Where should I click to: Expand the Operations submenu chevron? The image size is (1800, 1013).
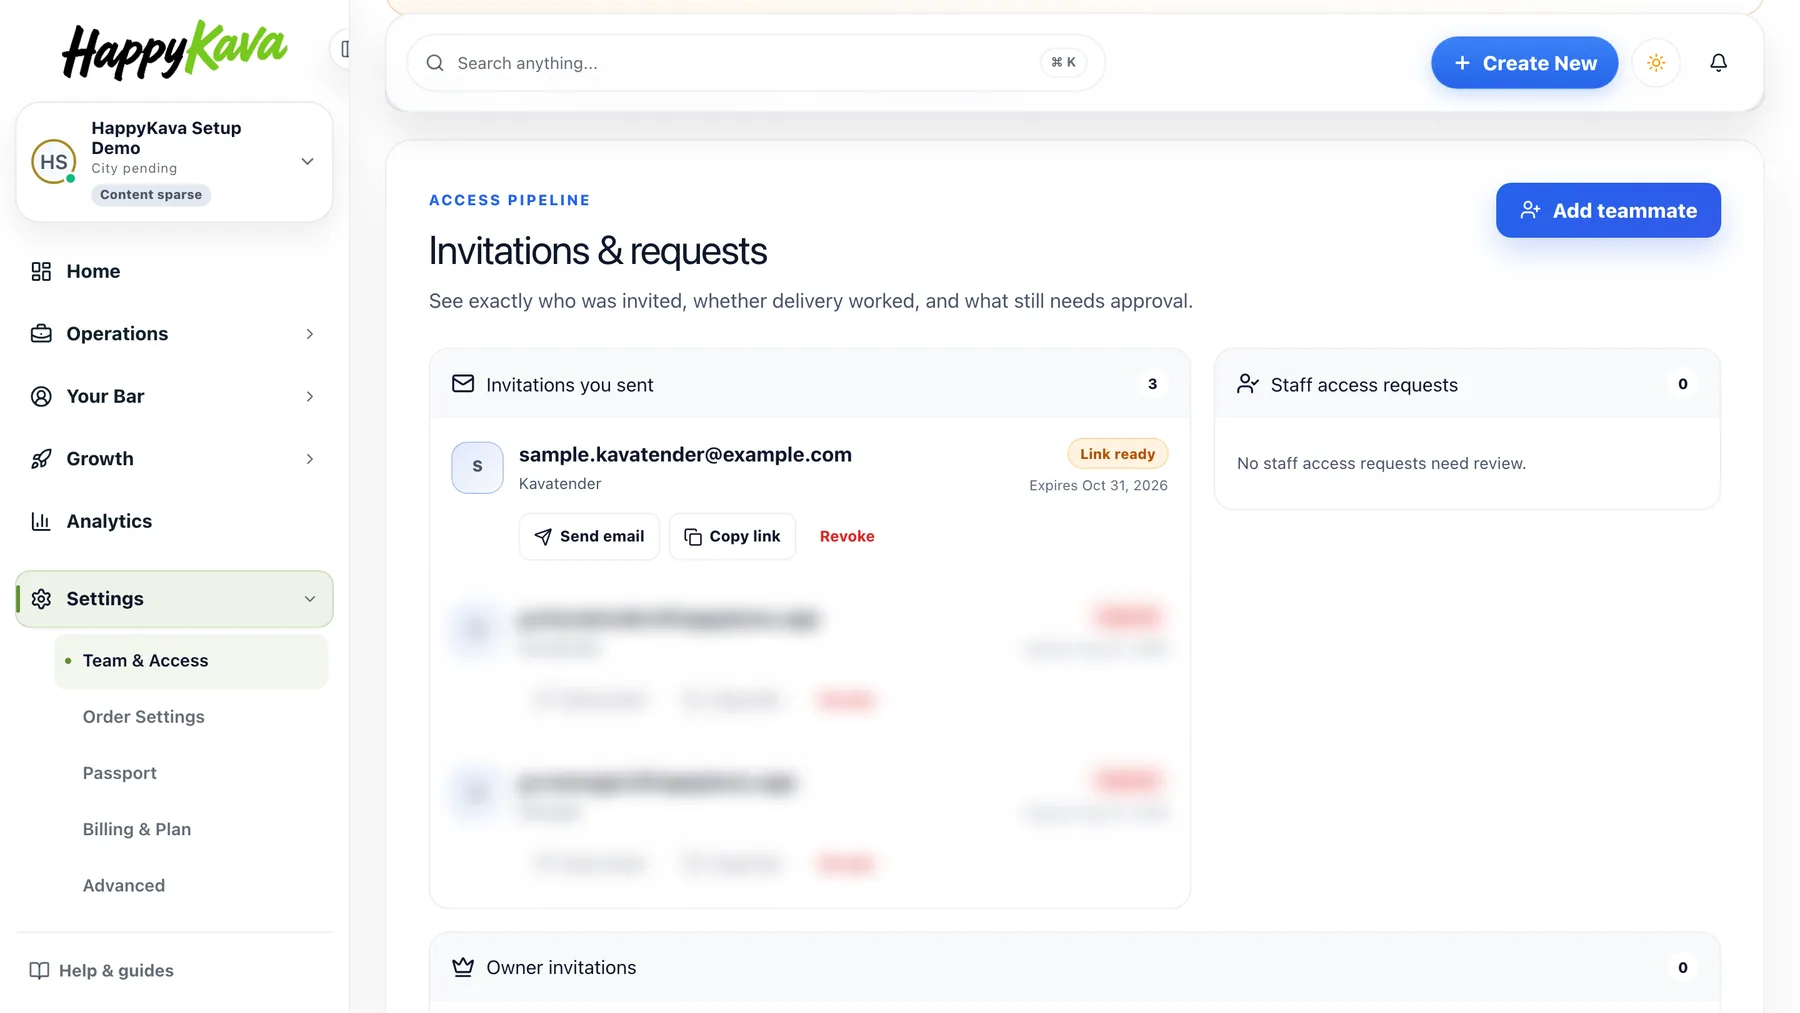(x=310, y=334)
